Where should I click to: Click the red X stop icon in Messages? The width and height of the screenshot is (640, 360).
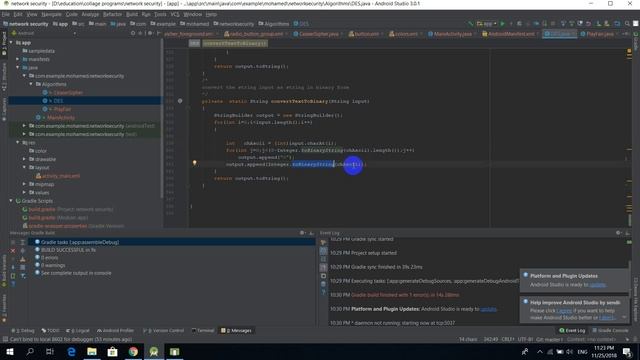pyautogui.click(x=13, y=250)
